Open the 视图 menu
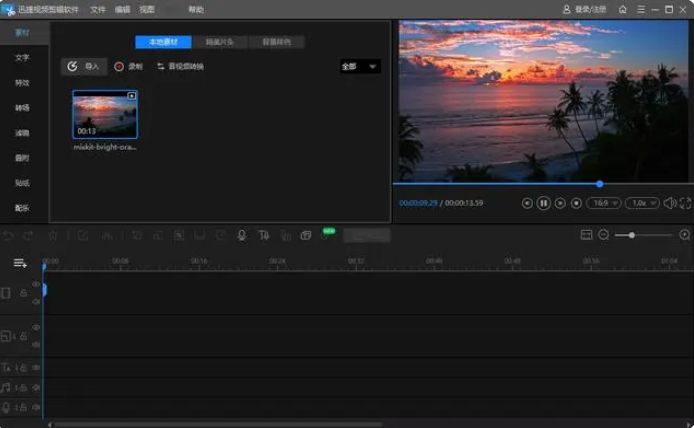 [147, 9]
